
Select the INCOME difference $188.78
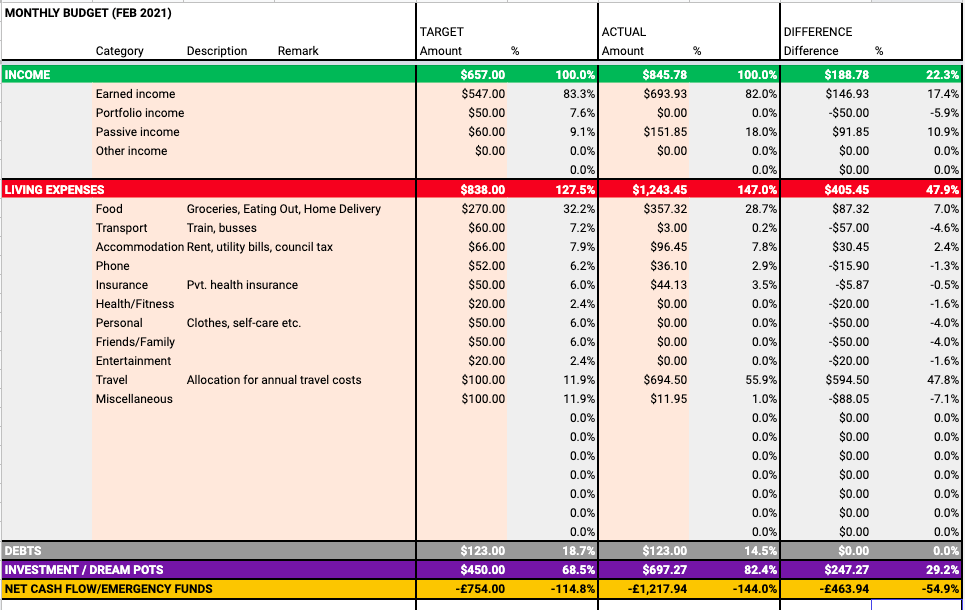847,74
